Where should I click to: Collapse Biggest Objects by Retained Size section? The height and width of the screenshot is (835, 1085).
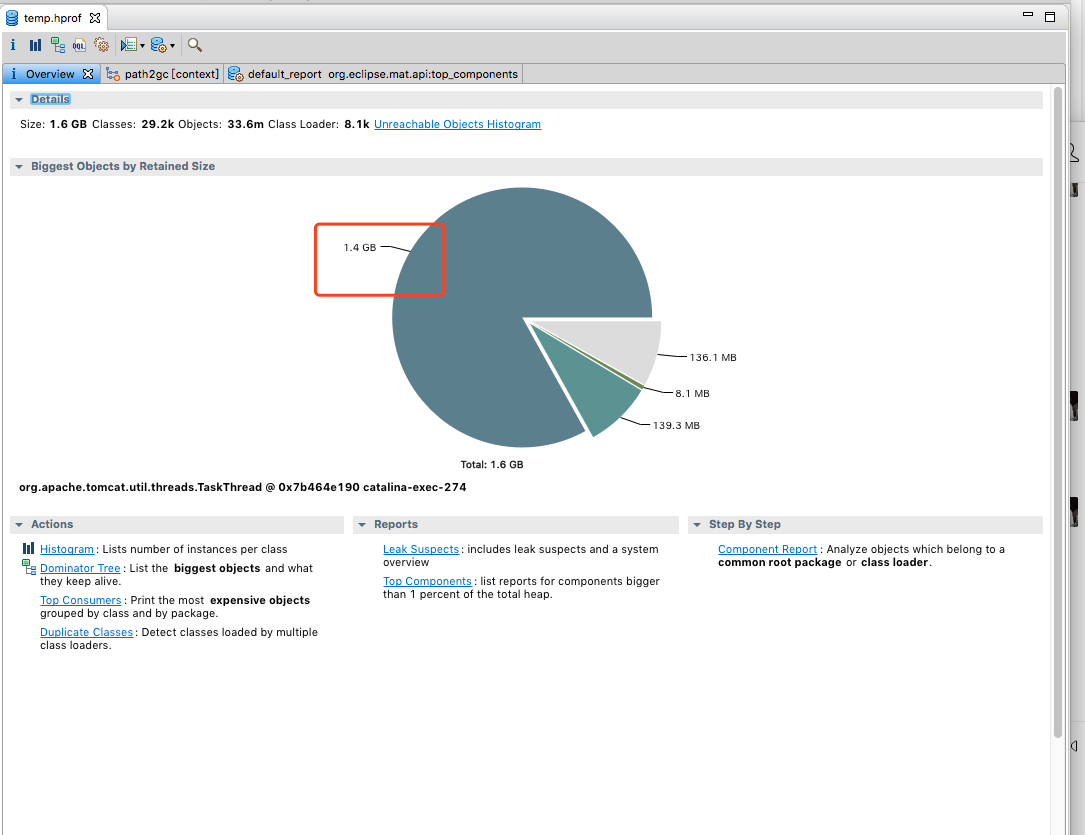tap(19, 167)
